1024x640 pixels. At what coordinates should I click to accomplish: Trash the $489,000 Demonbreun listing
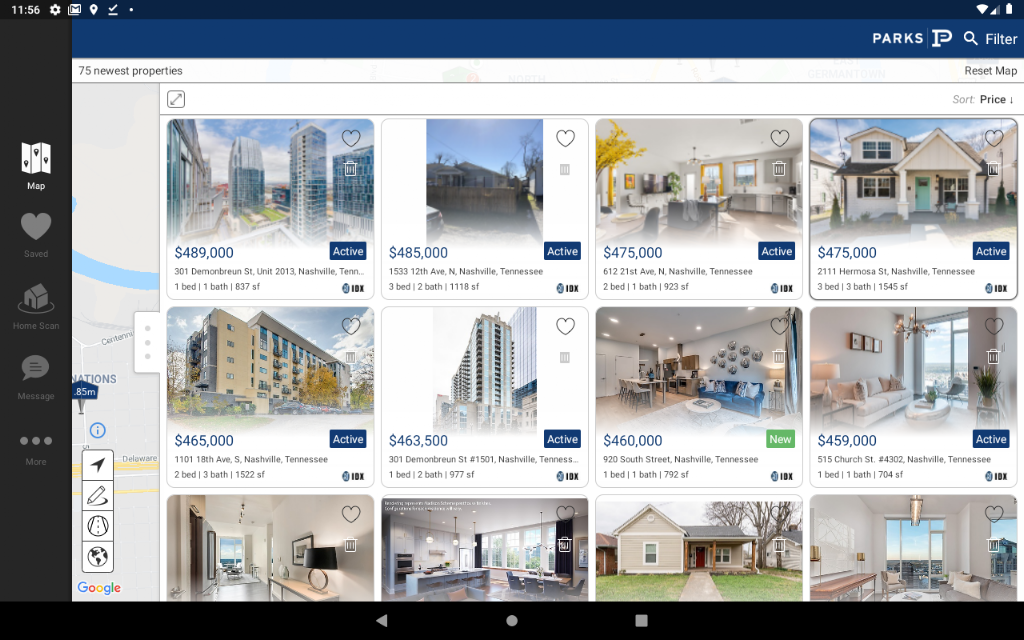click(351, 168)
